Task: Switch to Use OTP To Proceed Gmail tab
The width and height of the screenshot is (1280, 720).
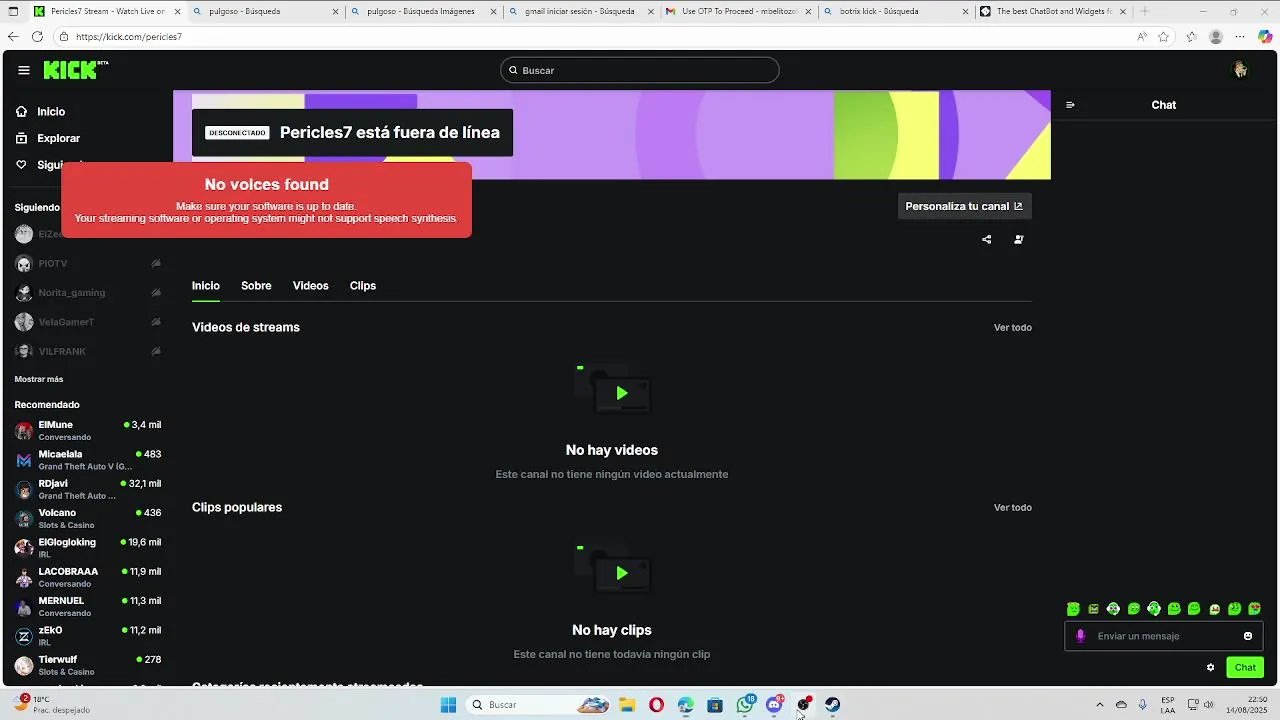Action: coord(738,11)
